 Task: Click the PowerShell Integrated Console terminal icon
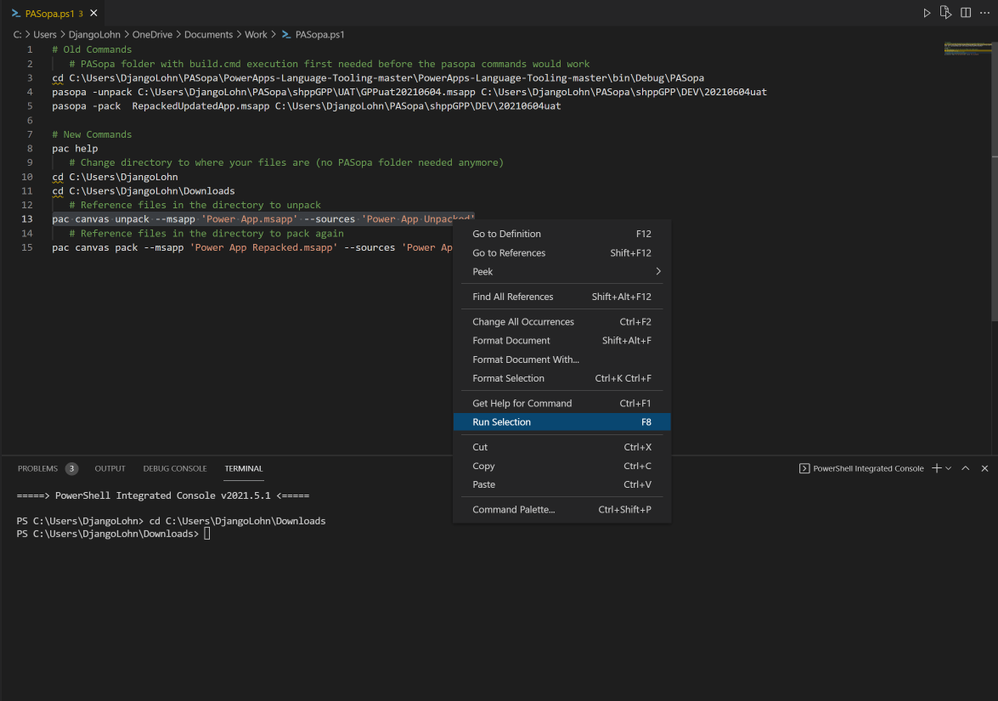(803, 468)
